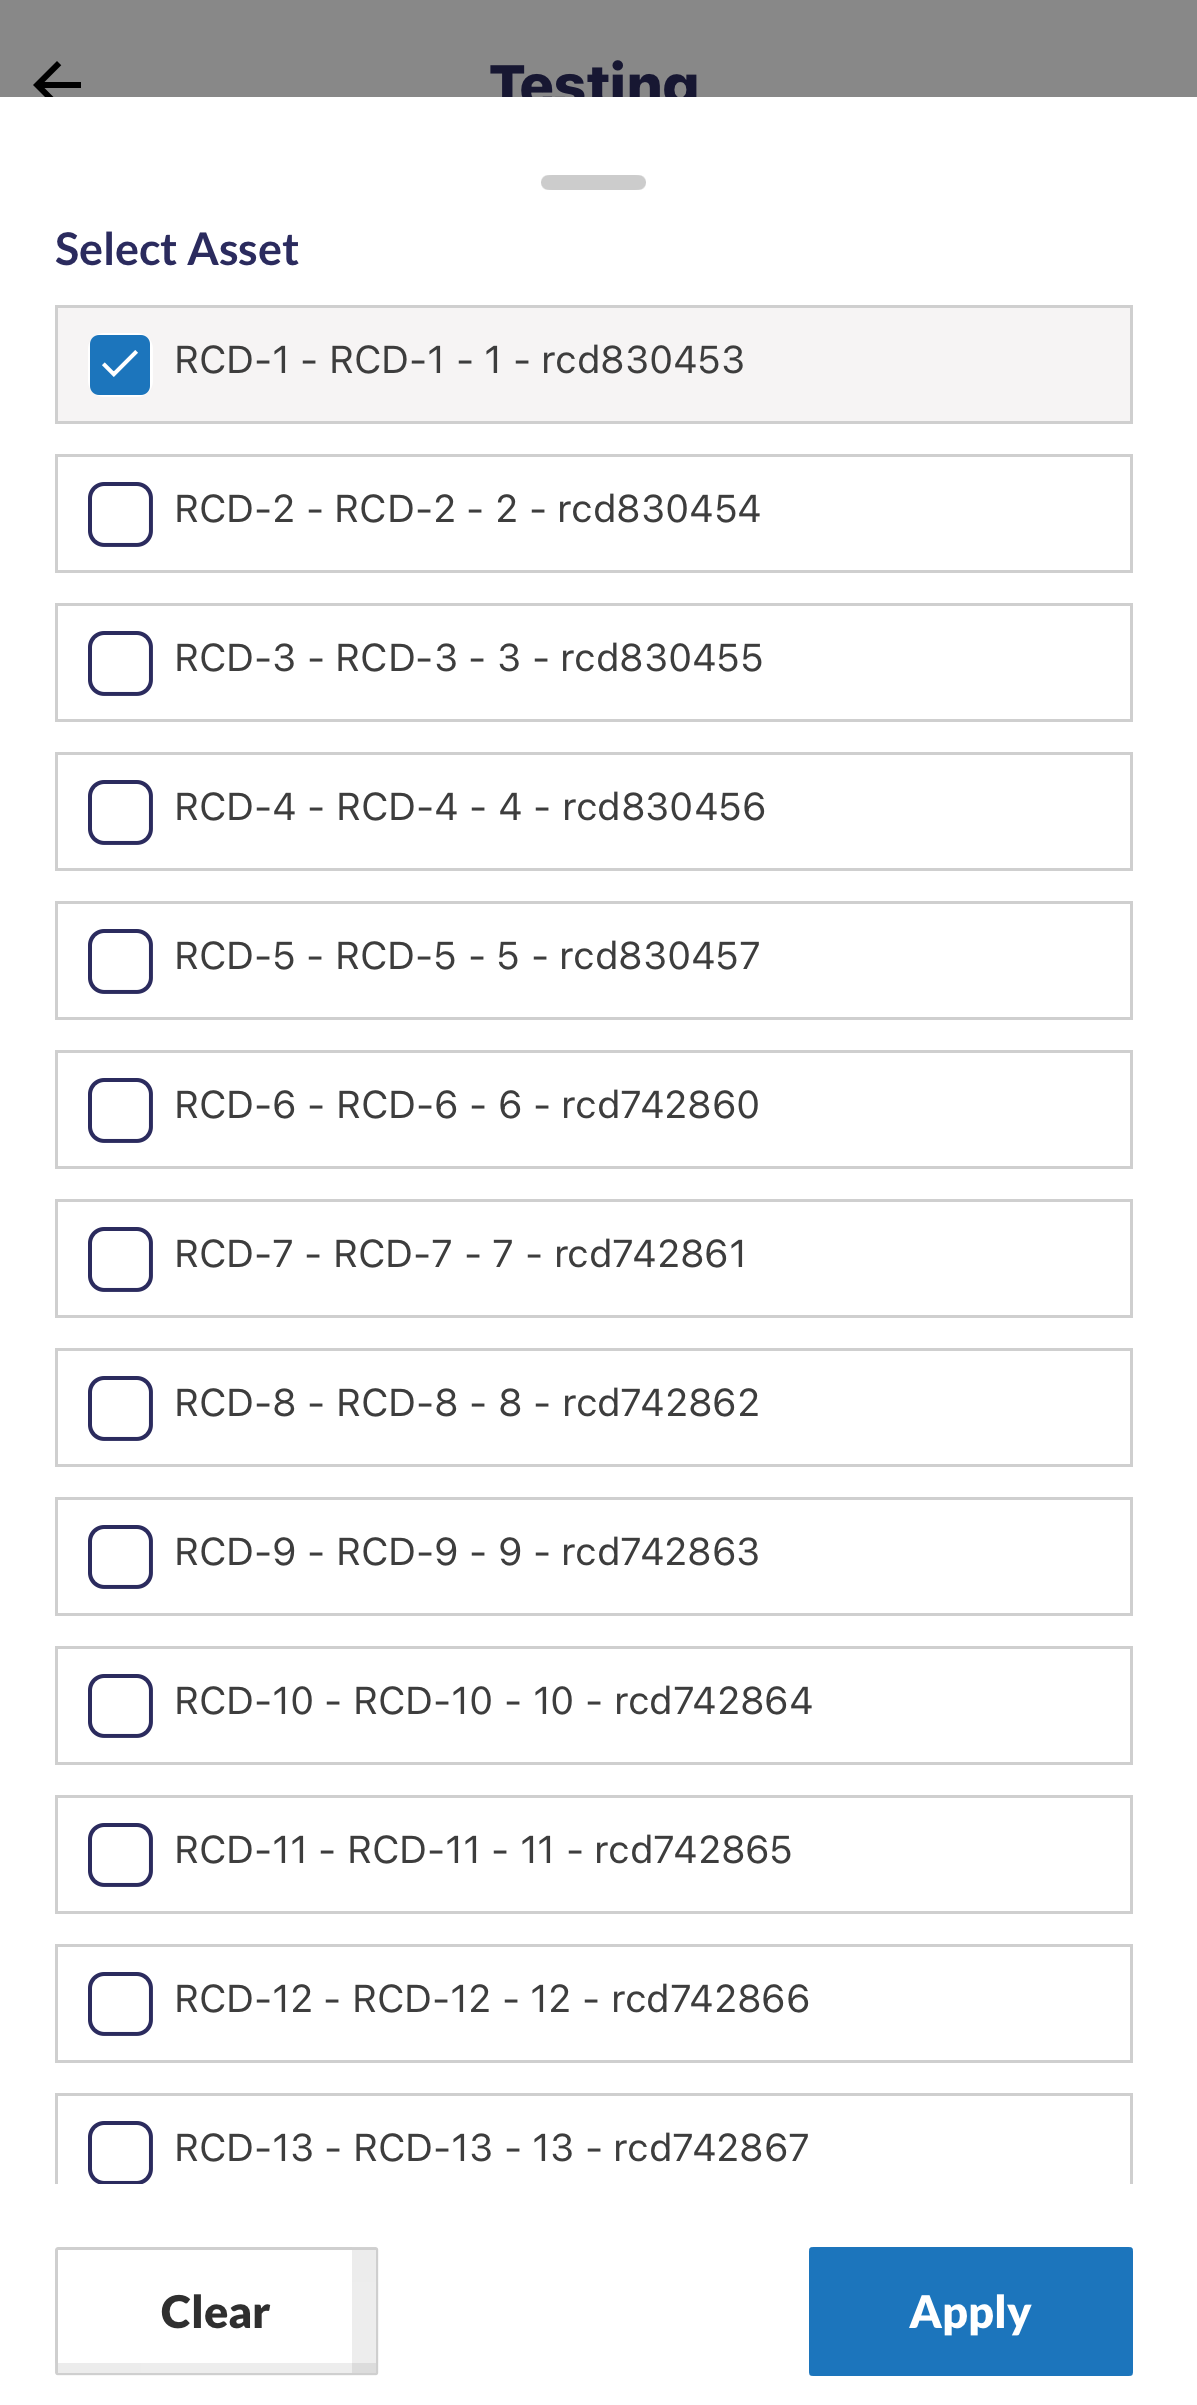Screen dimensions: 1197x2405
Task: Uncheck the RCD-1 asset checkbox
Action: coord(120,365)
